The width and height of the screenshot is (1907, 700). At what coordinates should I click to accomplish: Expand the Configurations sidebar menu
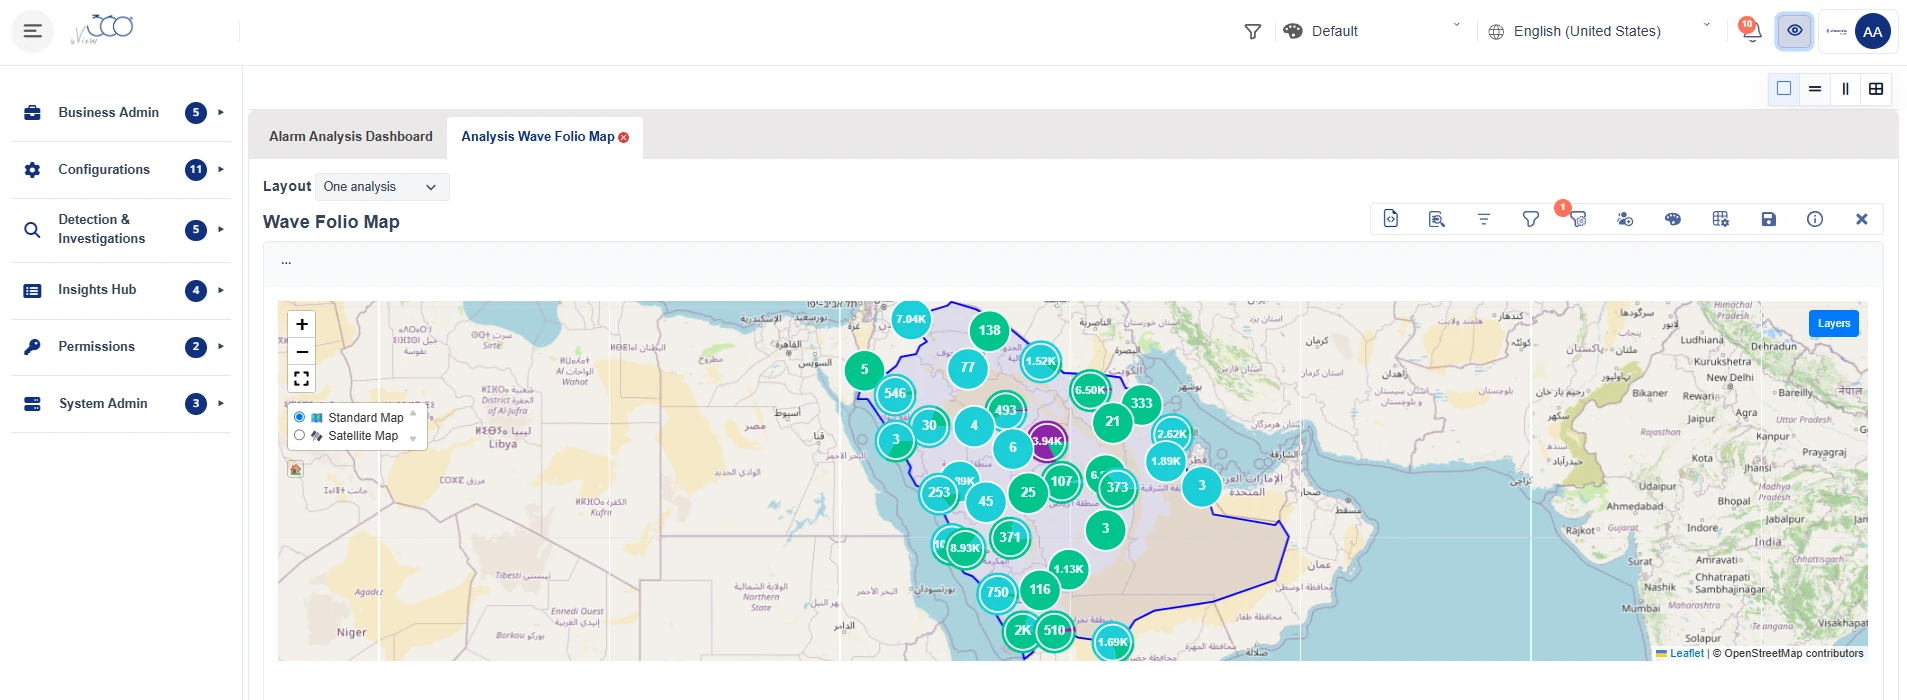pos(121,170)
